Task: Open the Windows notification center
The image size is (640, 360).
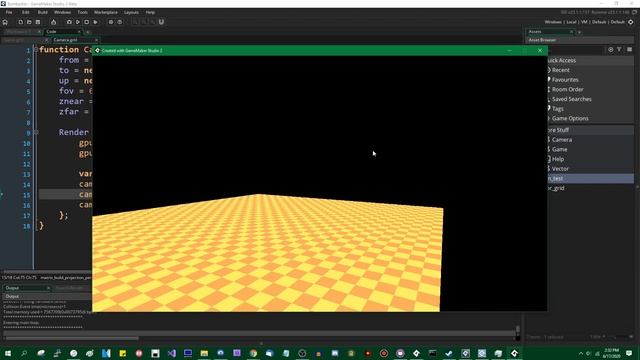Action: 629,353
